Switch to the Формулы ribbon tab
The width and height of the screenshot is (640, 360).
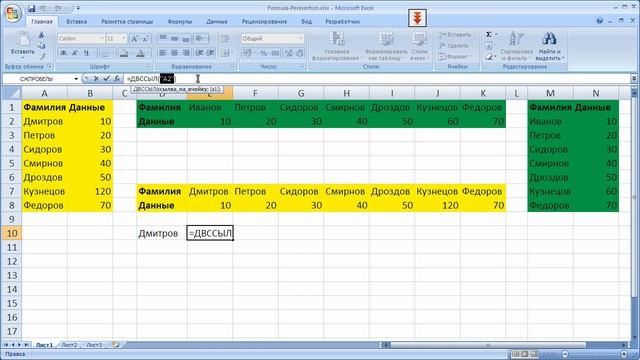pos(180,22)
